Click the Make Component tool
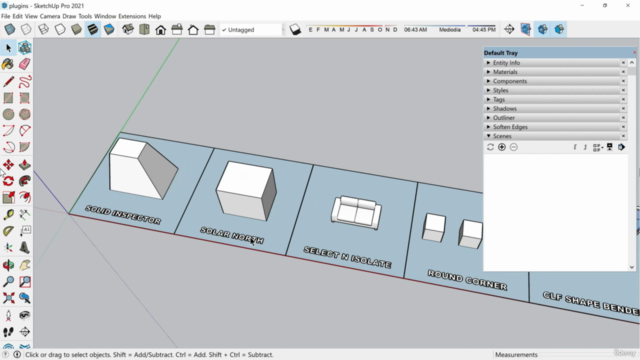This screenshot has height=360, width=640. [x=24, y=48]
